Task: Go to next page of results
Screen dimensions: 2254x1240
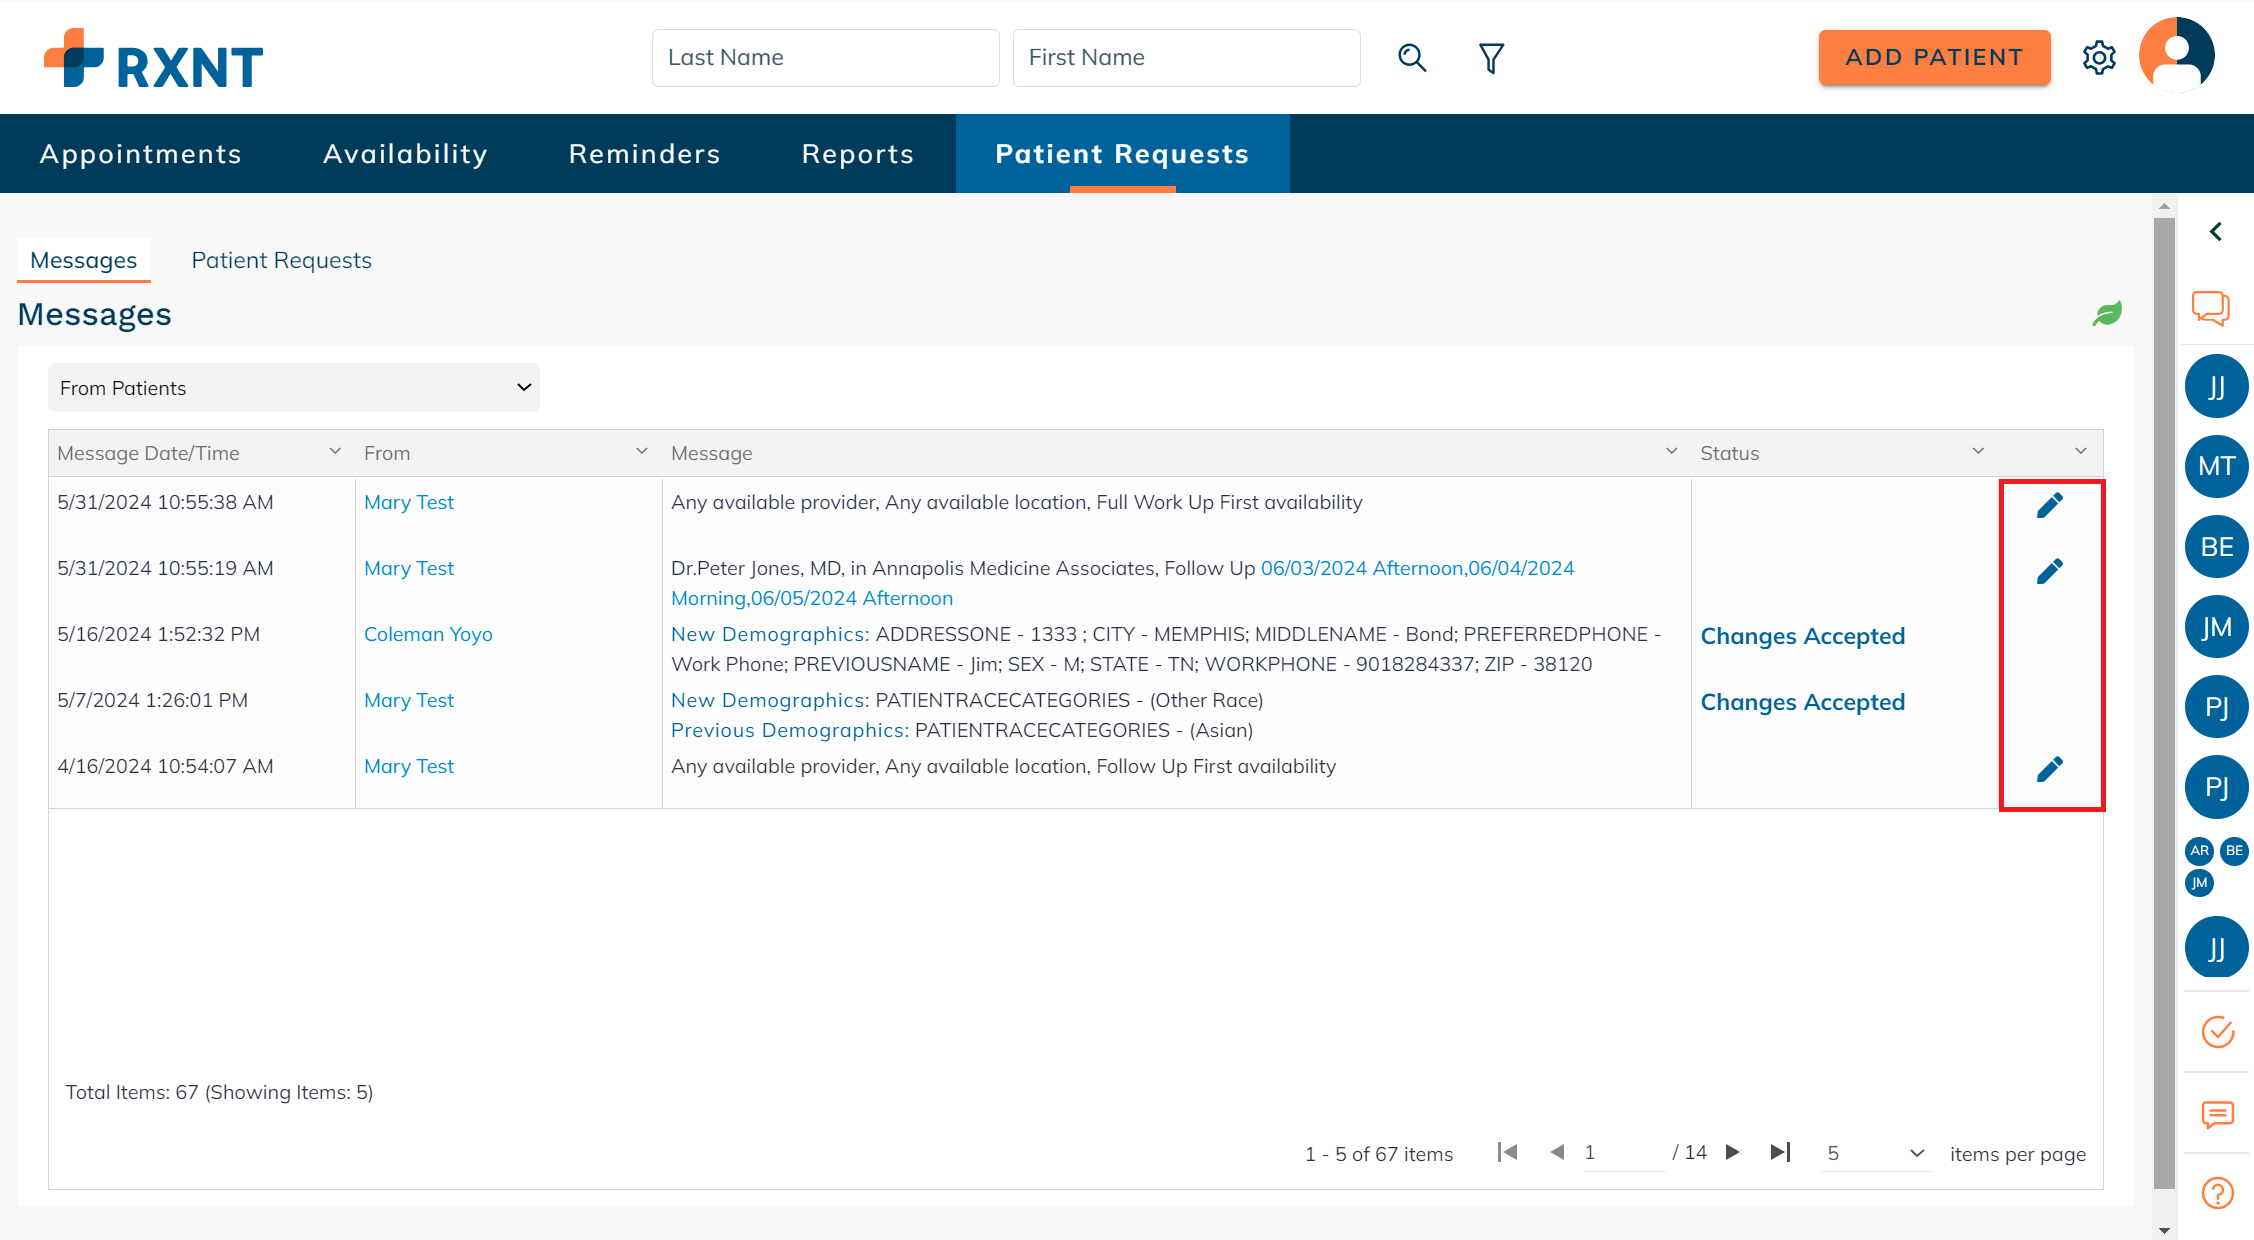Action: (1733, 1153)
